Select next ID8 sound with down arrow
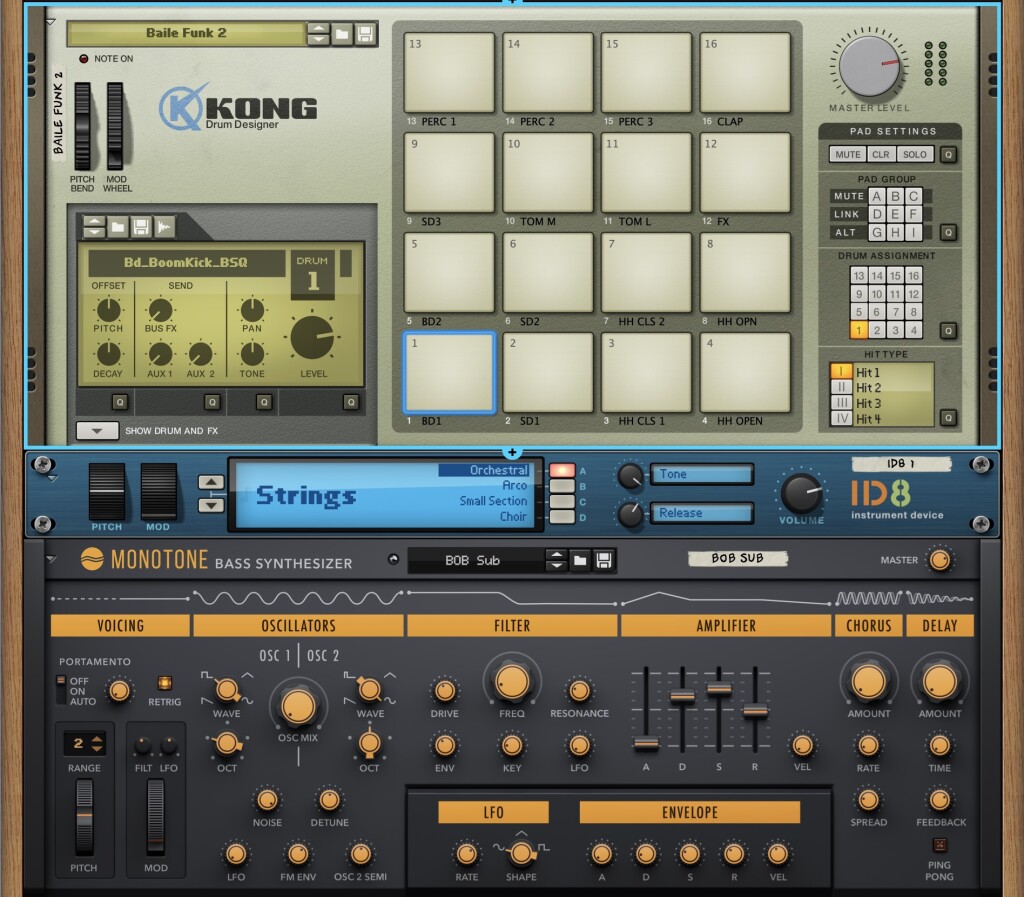Image resolution: width=1024 pixels, height=897 pixels. click(211, 505)
